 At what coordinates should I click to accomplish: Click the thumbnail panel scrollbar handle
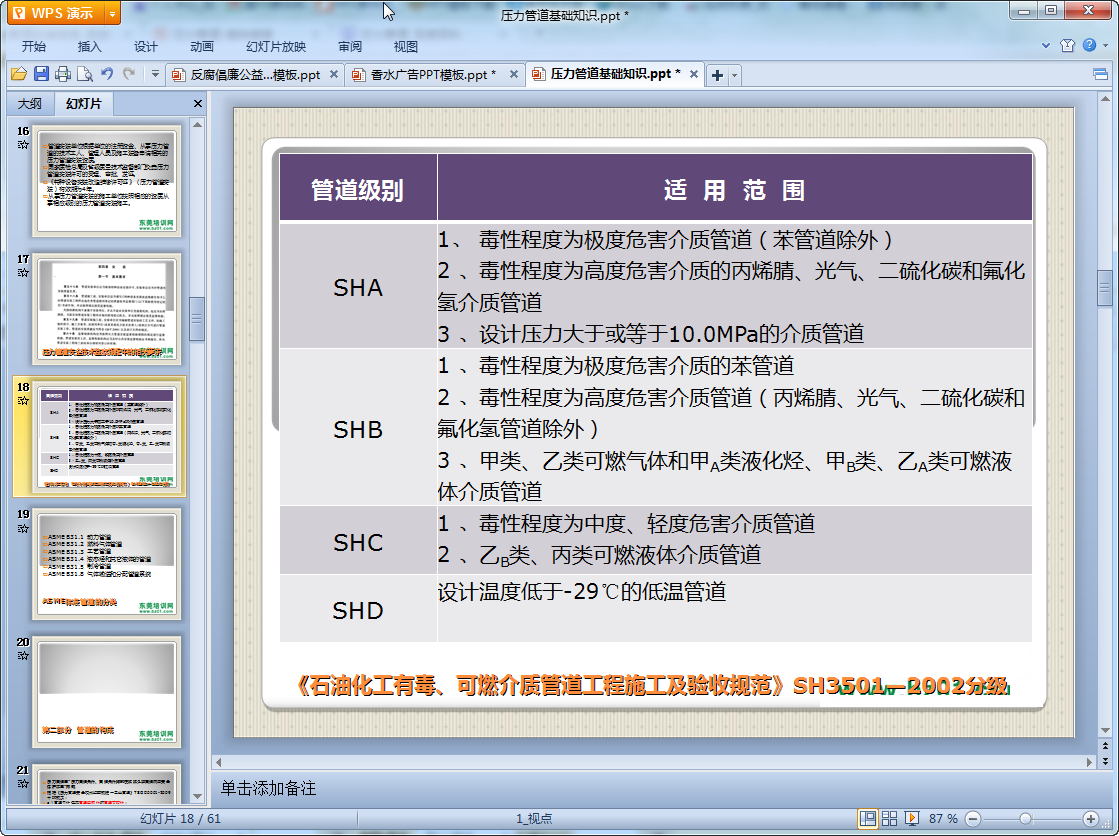198,318
